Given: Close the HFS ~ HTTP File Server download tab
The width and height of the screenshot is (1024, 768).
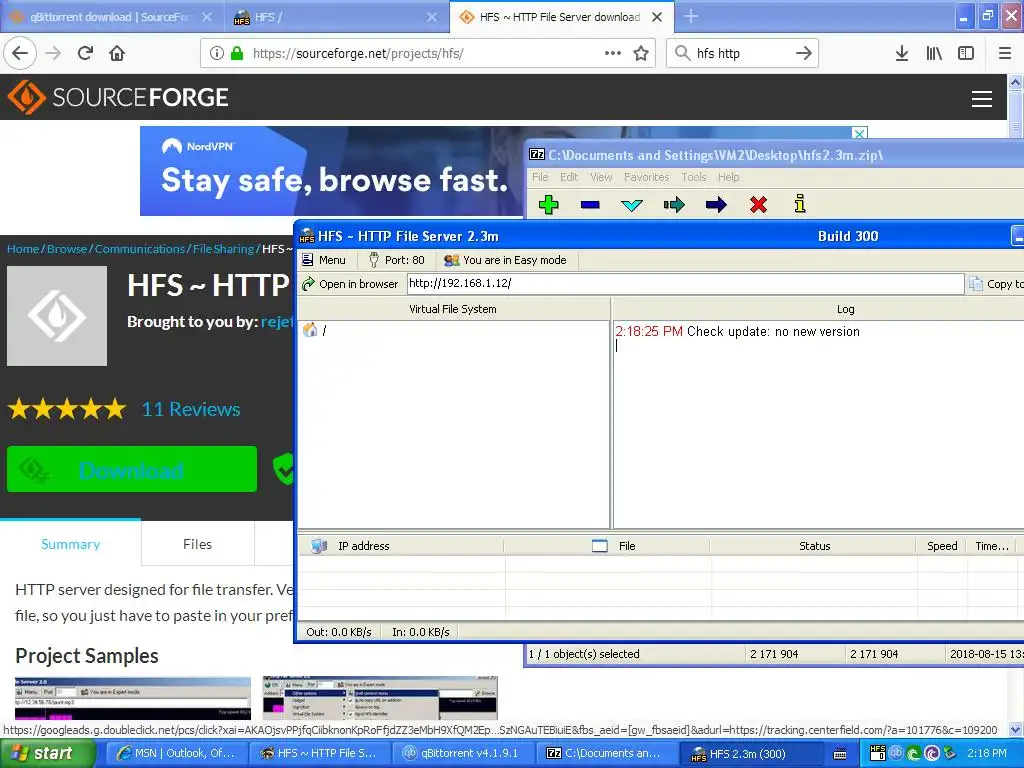Looking at the screenshot, I should point(657,17).
